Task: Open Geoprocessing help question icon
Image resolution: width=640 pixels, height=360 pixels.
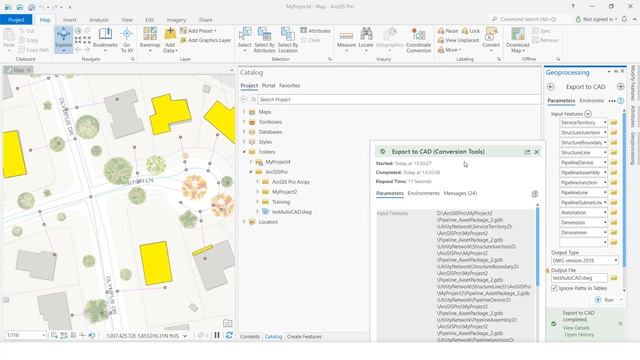Action: [620, 101]
